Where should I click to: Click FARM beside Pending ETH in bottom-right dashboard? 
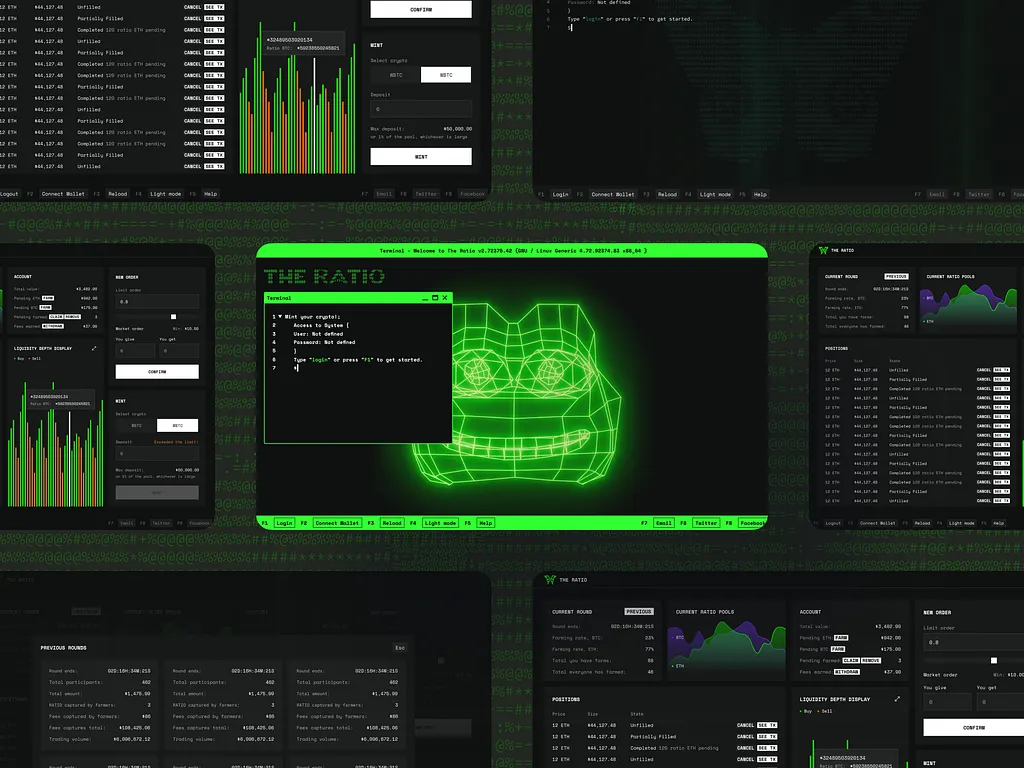point(841,637)
